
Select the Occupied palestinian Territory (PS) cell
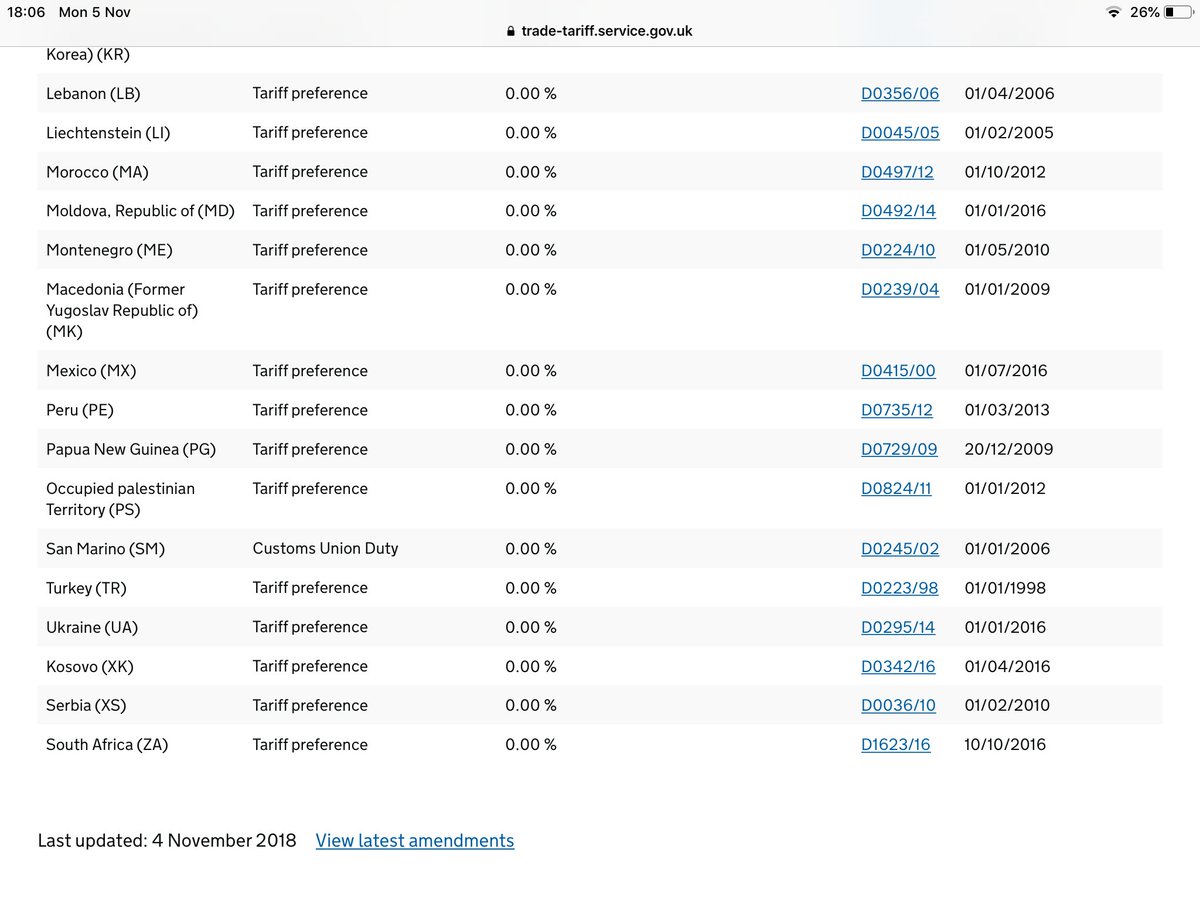(121, 499)
